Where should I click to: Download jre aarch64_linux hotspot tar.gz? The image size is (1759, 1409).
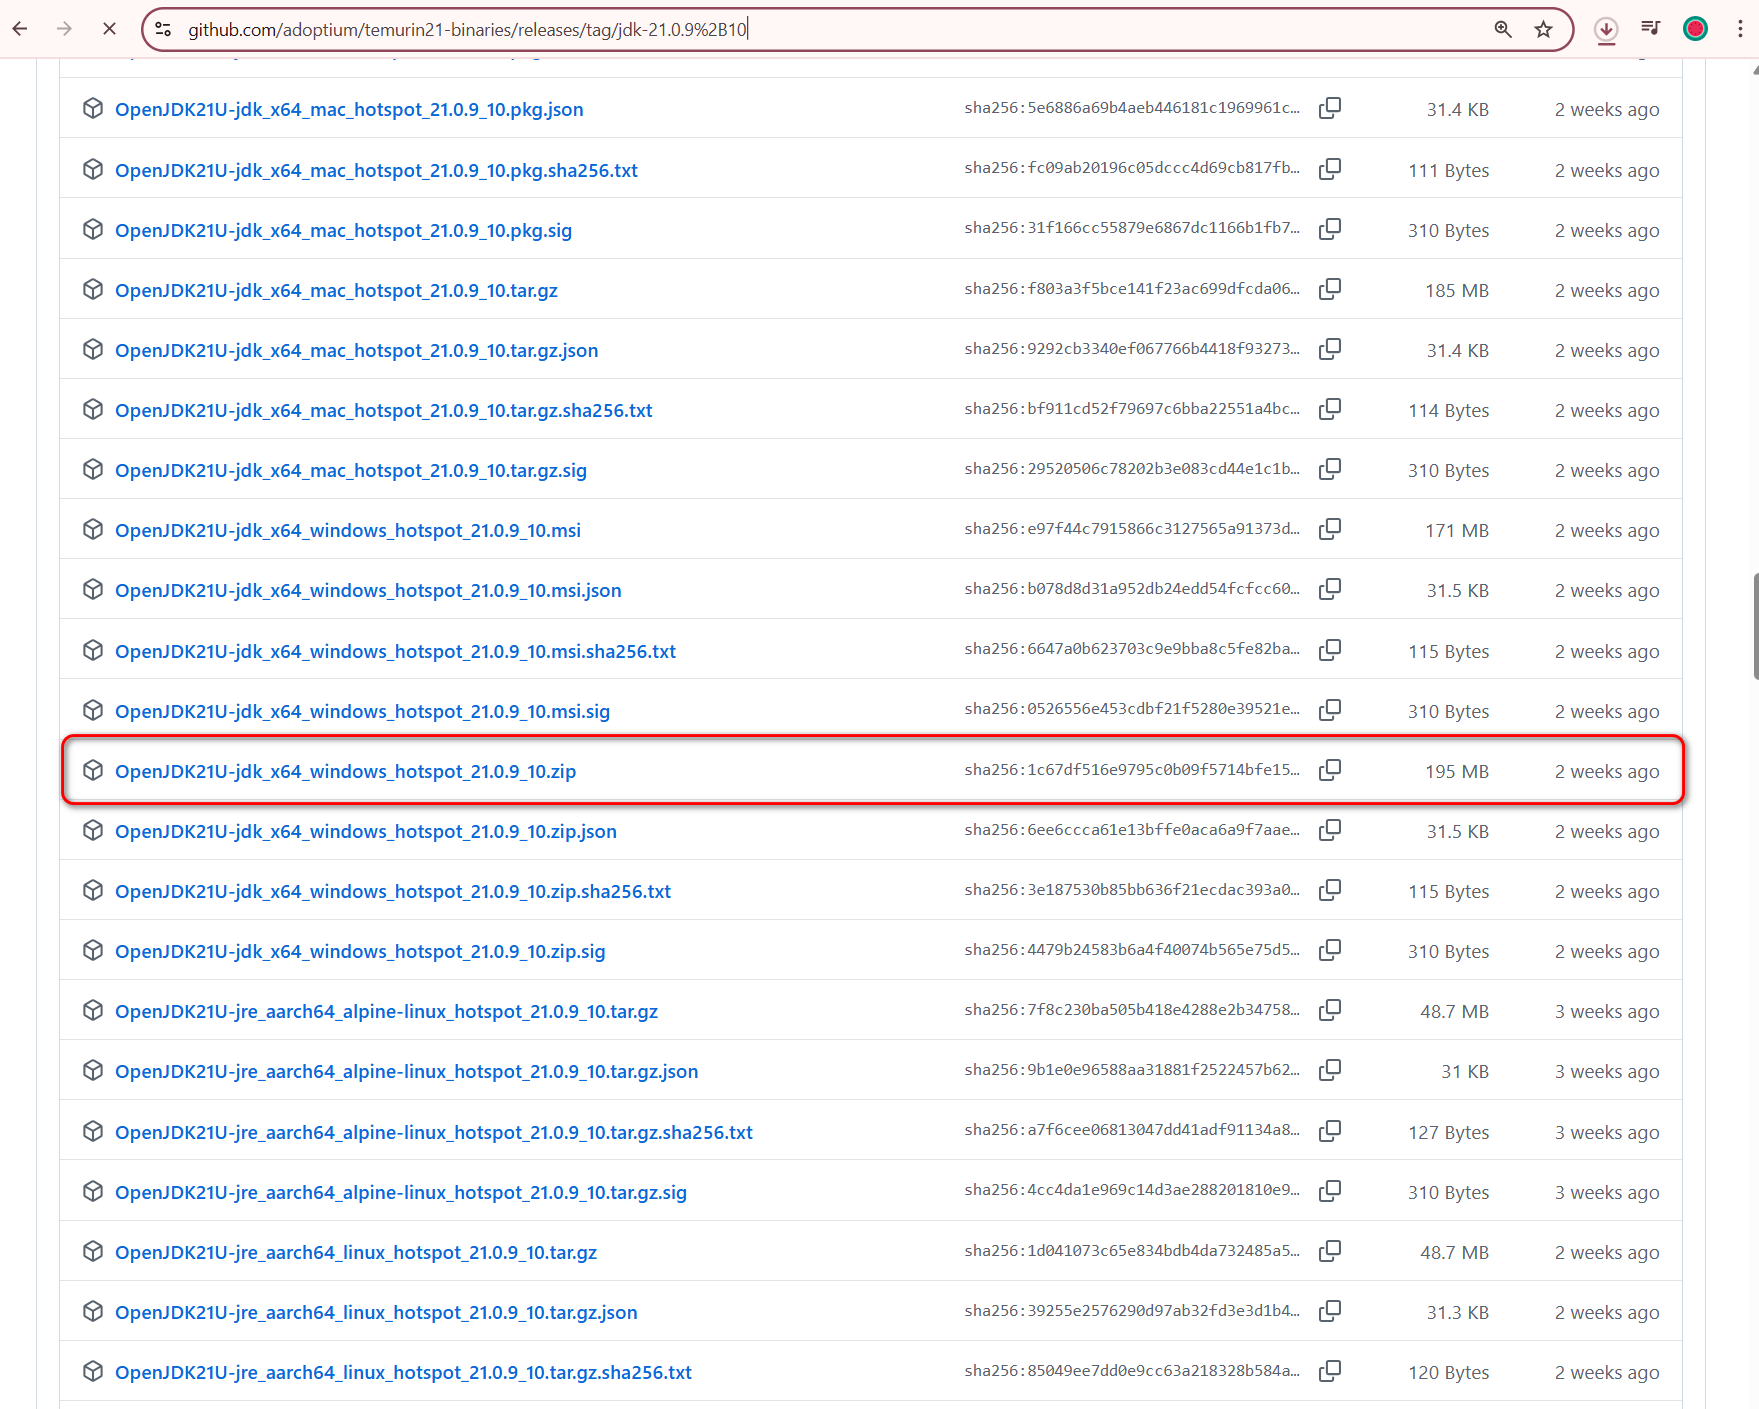(x=356, y=1253)
